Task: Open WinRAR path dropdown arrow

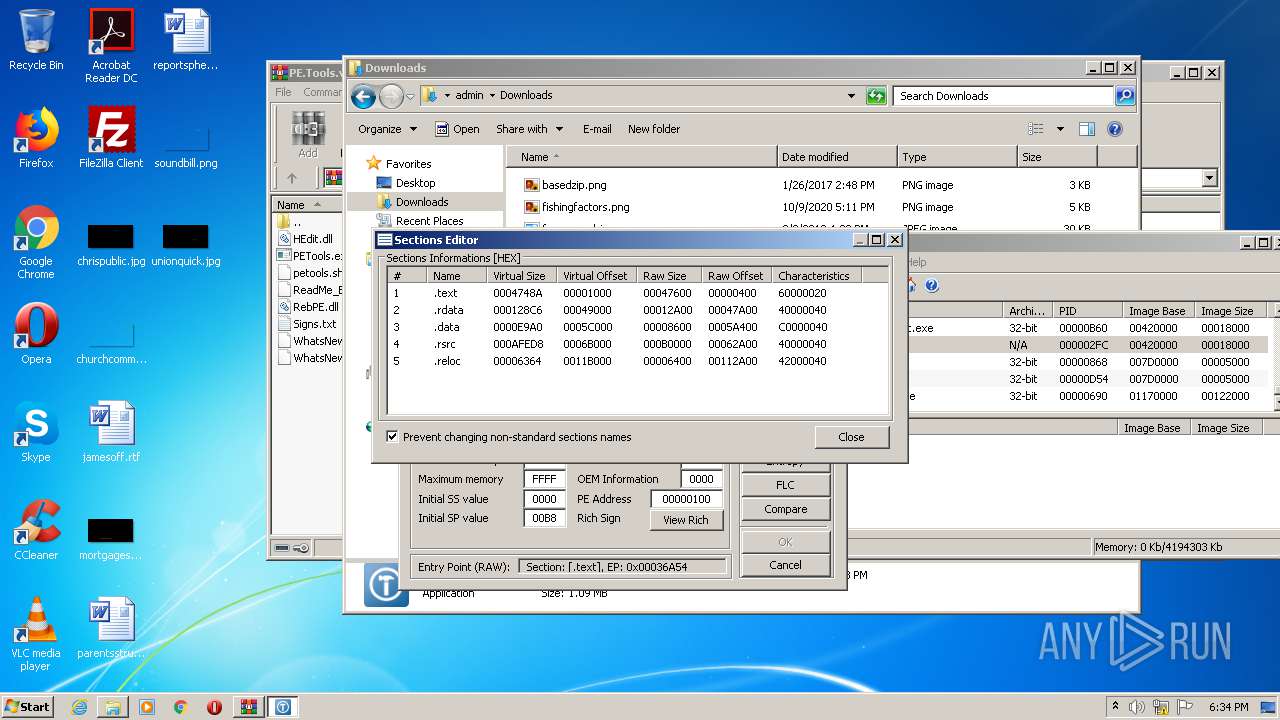Action: (x=1209, y=178)
